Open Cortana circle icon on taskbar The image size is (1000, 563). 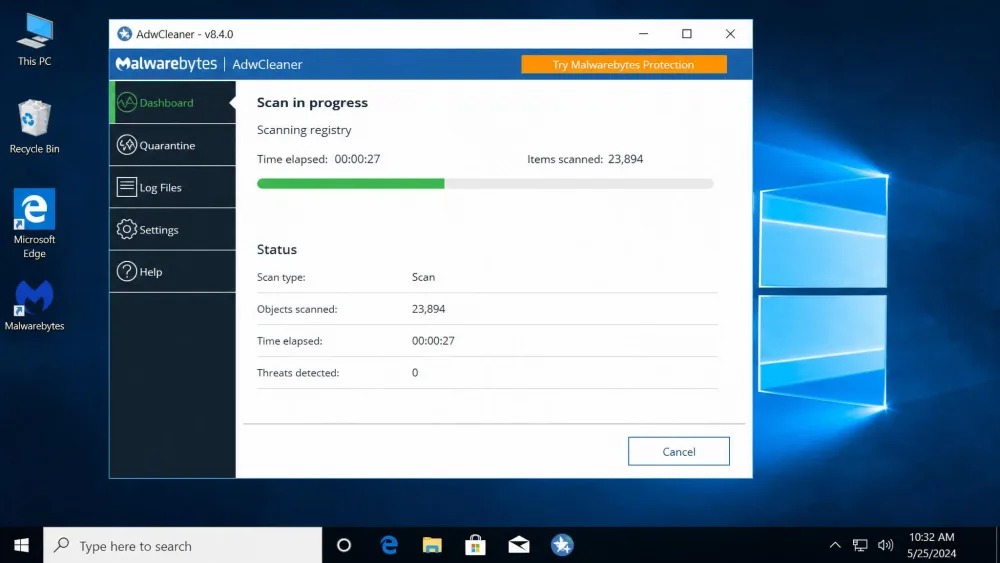click(344, 545)
